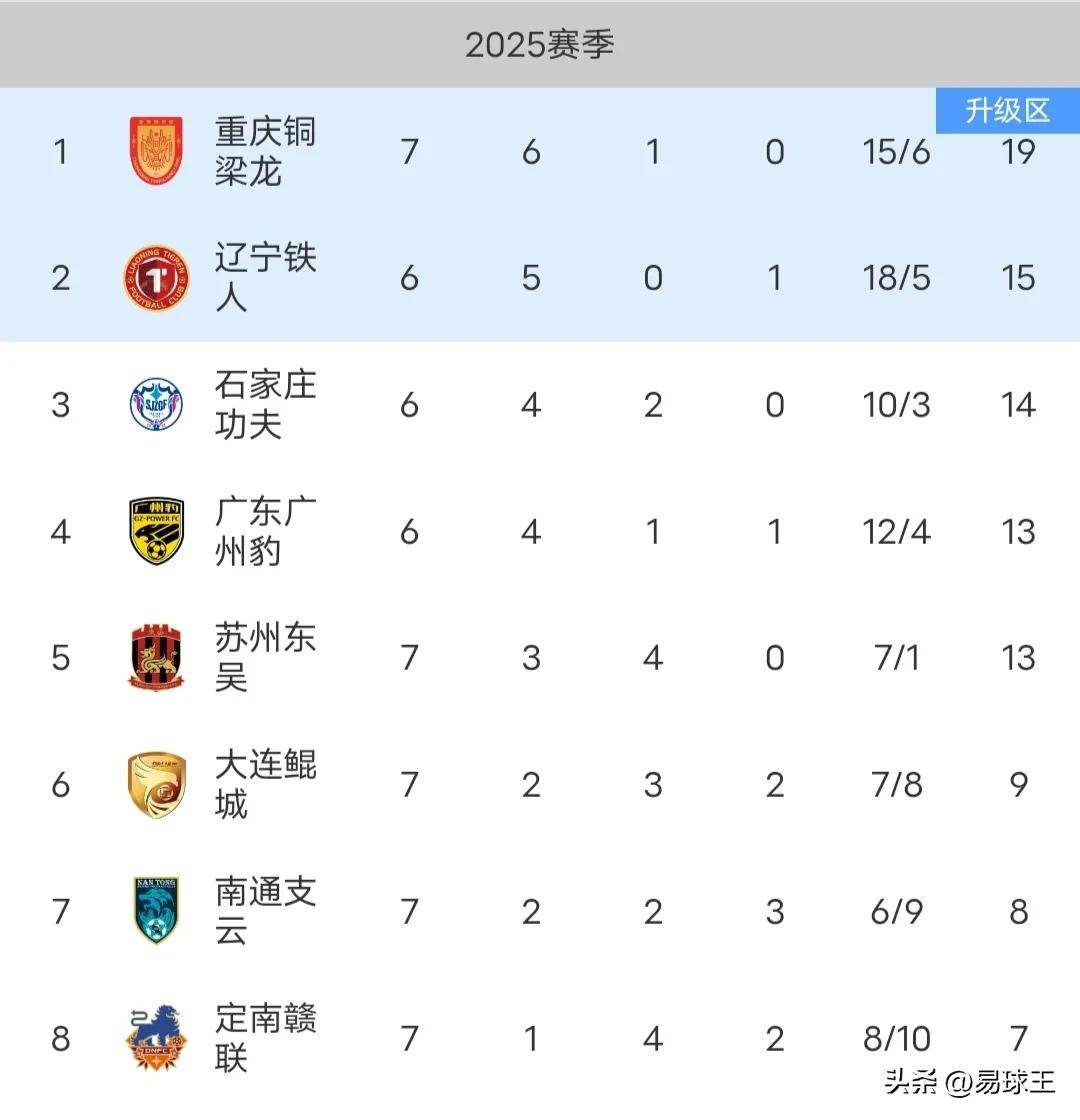Screen dimensions: 1080x1120
Task: Select team name 石家庄功夫
Action: coord(265,404)
